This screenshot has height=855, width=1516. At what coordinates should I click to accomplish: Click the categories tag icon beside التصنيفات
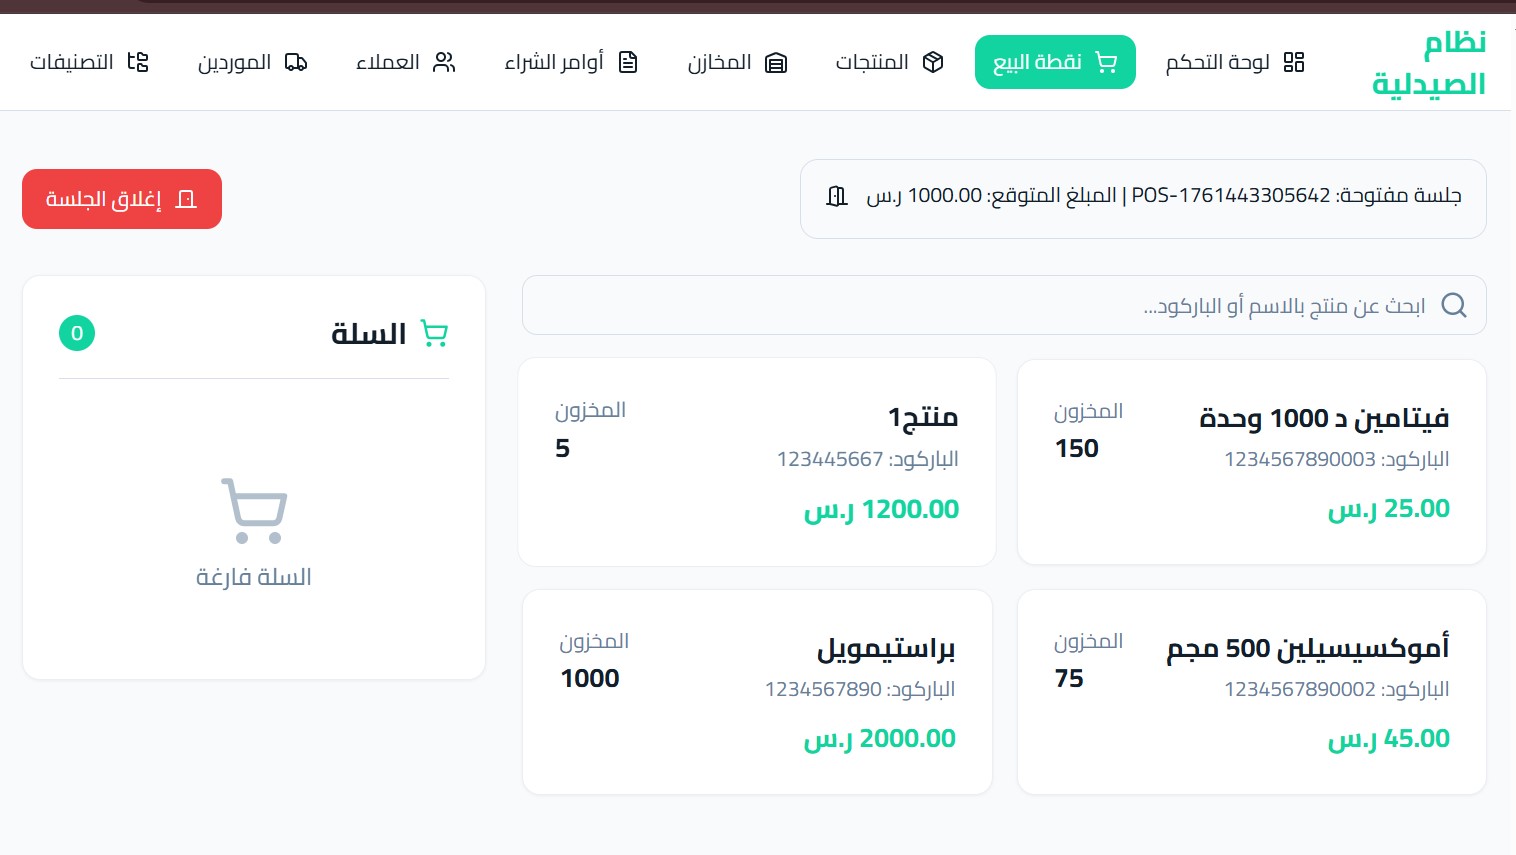[138, 62]
